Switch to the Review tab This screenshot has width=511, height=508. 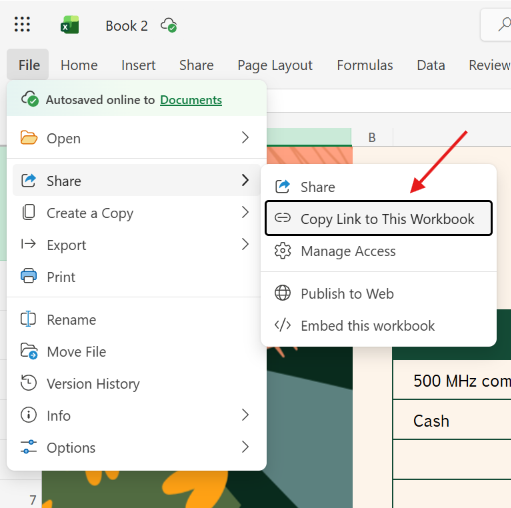coord(489,65)
